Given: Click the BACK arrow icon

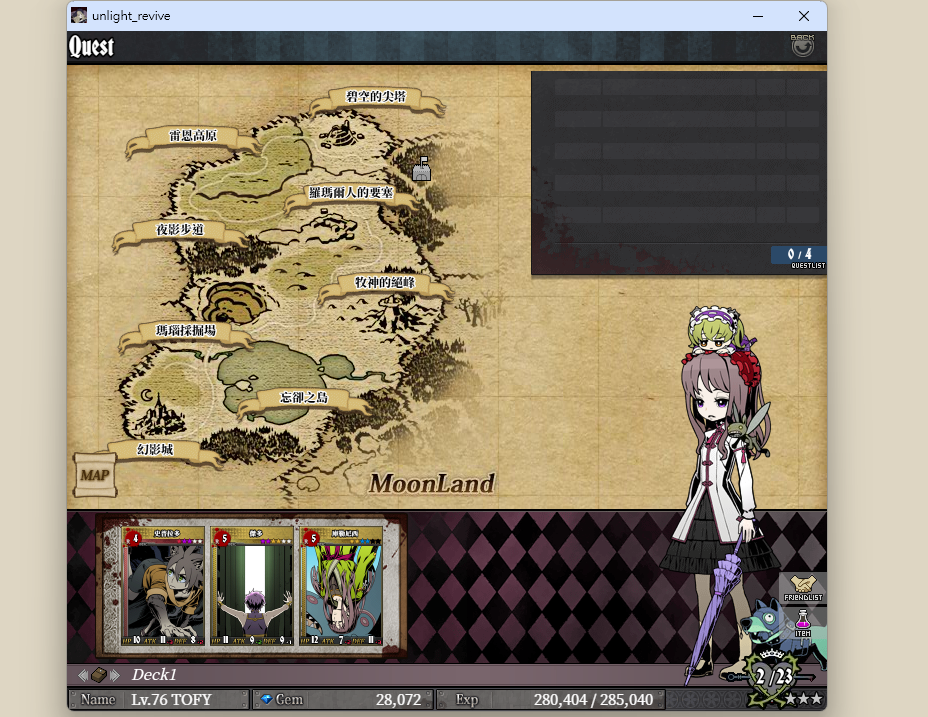Looking at the screenshot, I should tap(803, 45).
